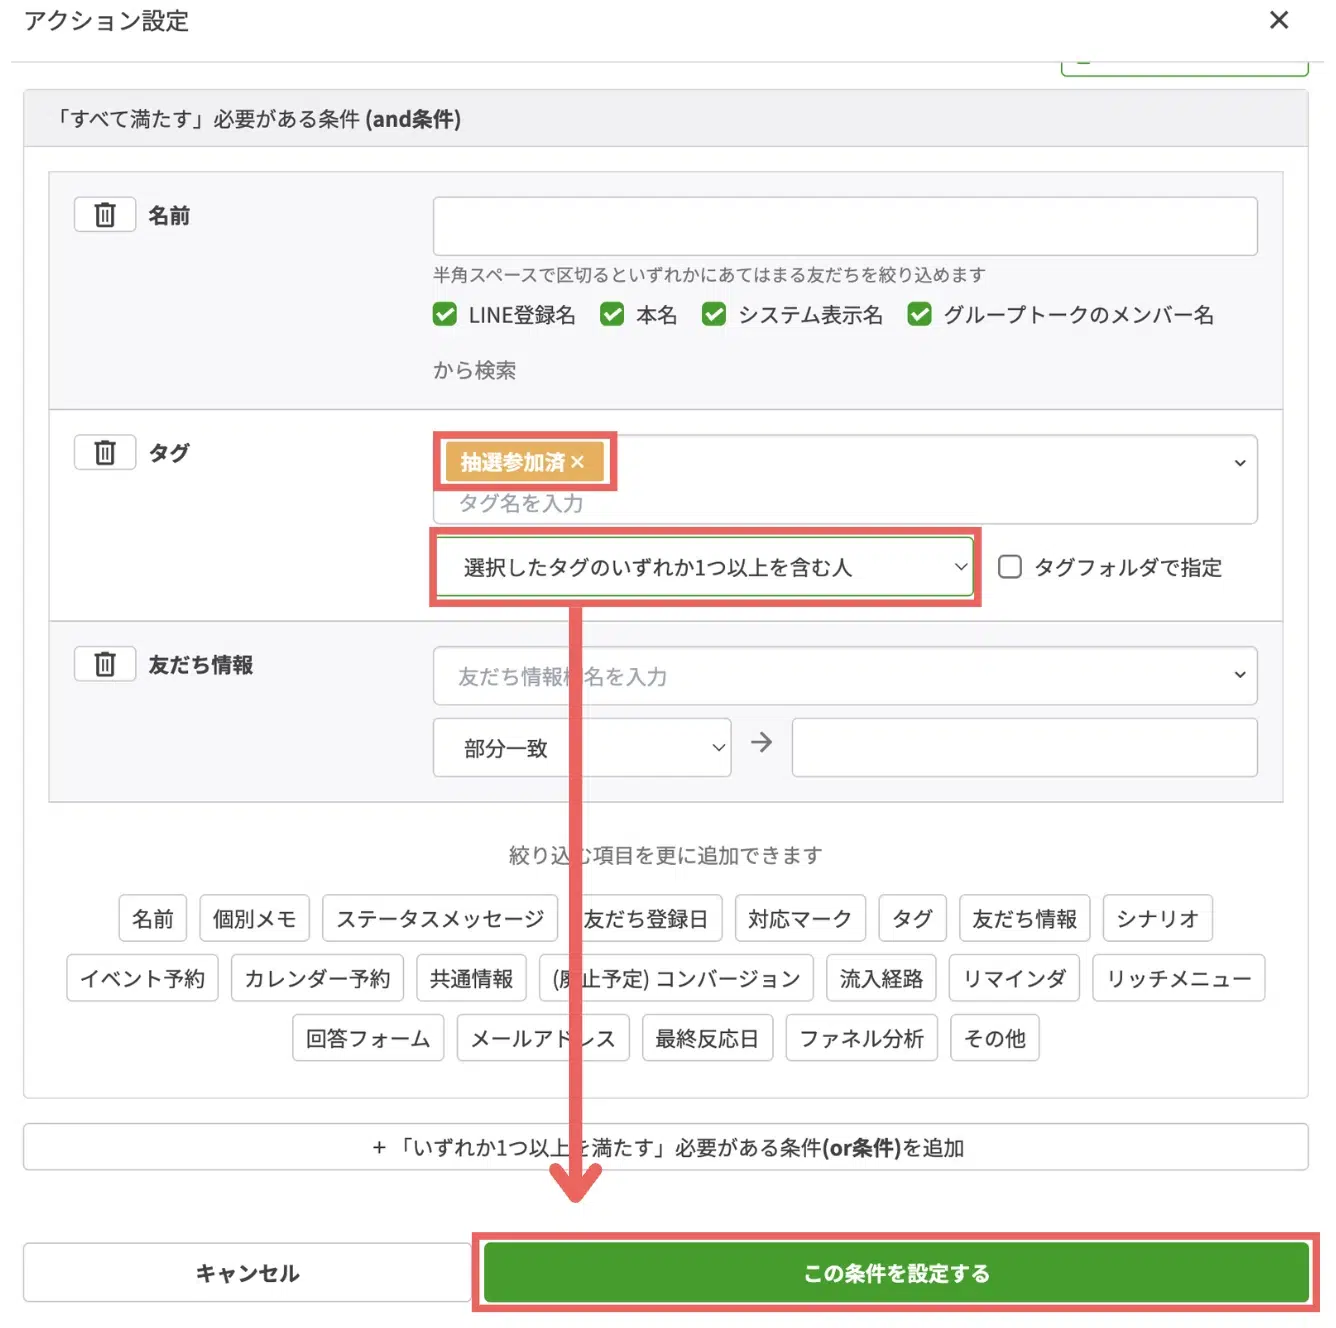This screenshot has width=1336, height=1328.
Task: Uncheck グループトークのメンバー名 checkbox
Action: 920,315
